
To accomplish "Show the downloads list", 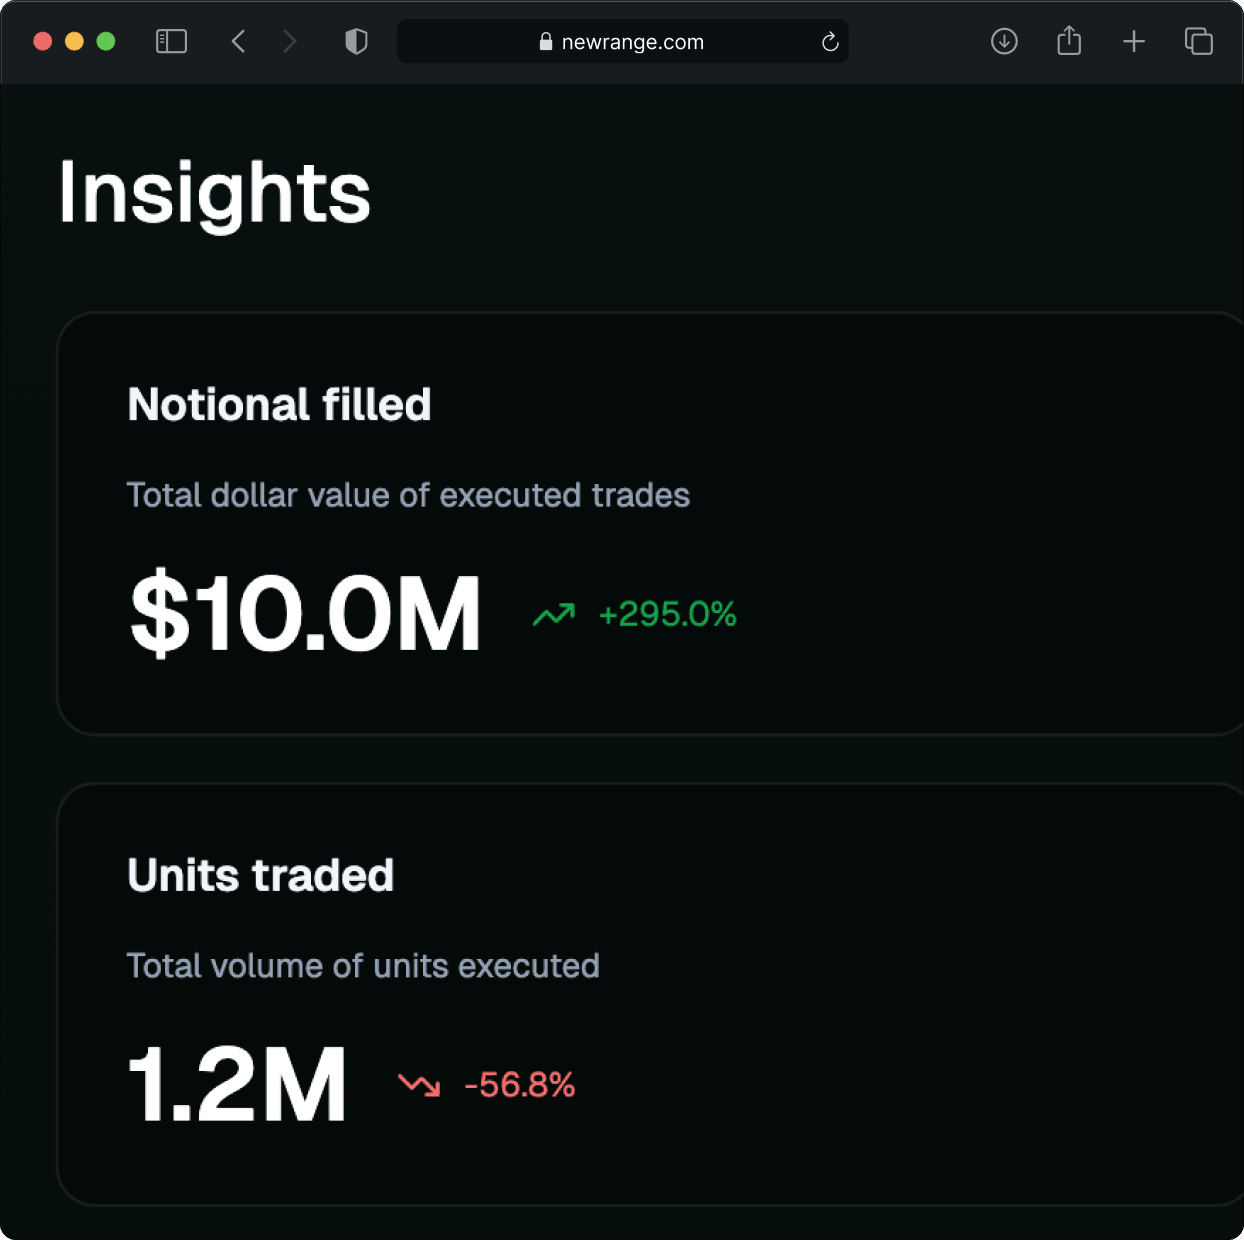I will 1004,41.
